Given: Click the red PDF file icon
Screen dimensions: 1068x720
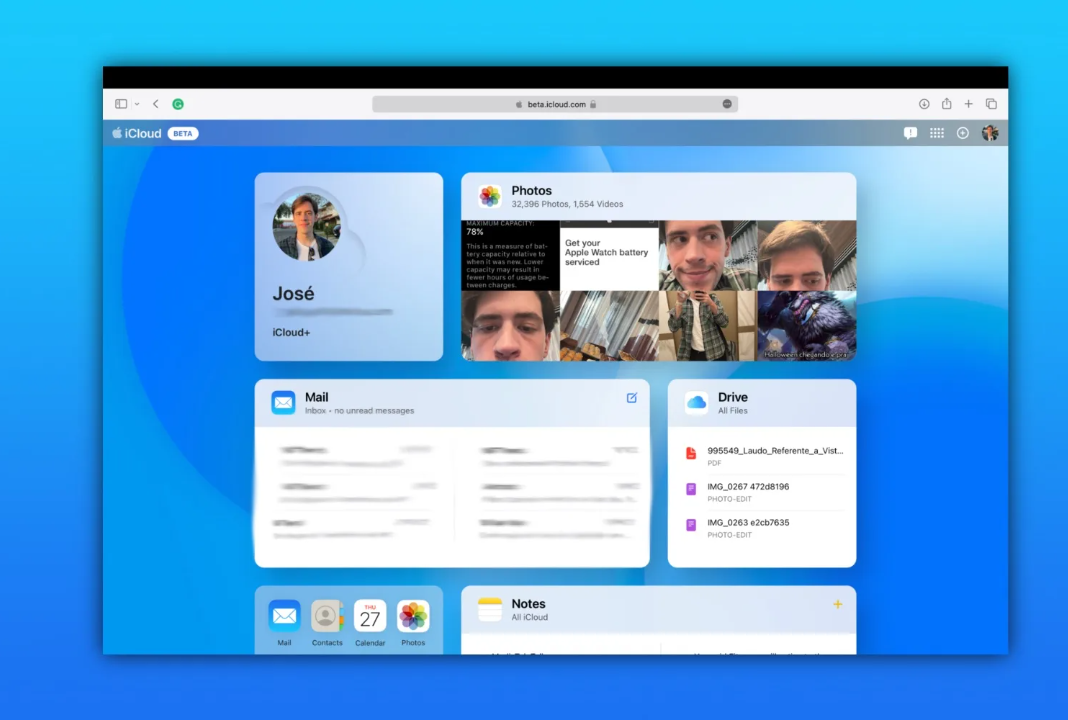Looking at the screenshot, I should click(x=691, y=454).
